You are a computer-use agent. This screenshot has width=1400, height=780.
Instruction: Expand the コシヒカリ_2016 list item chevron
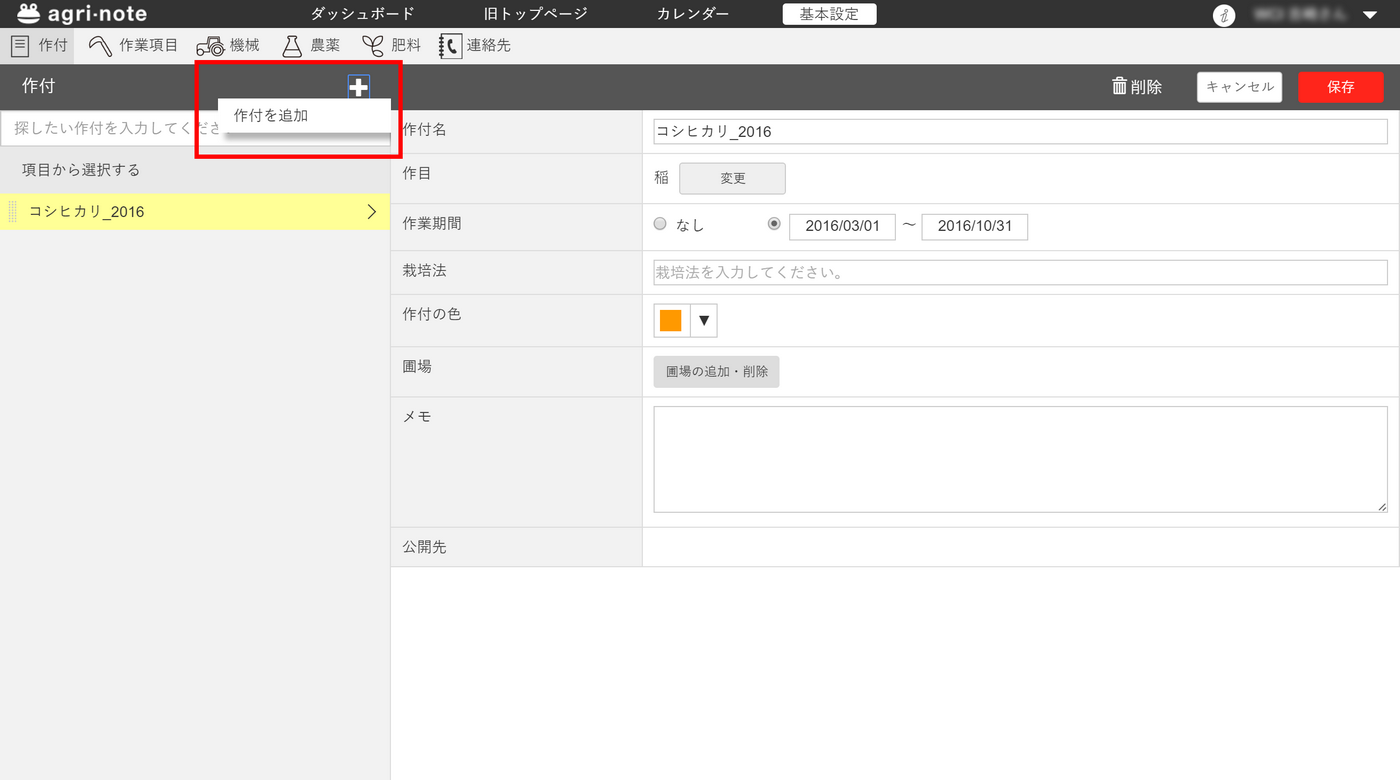(x=372, y=212)
